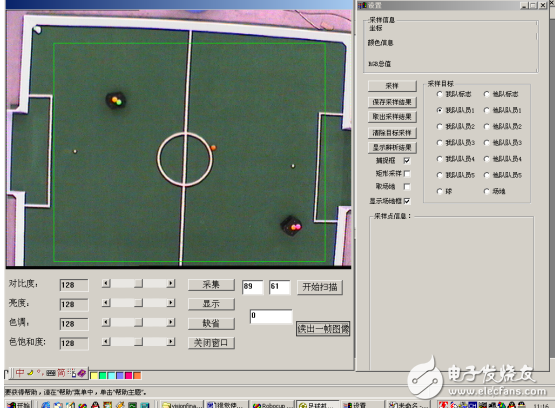This screenshot has height=408, width=555.
Task: Click the 开始扫描 button
Action: point(320,287)
